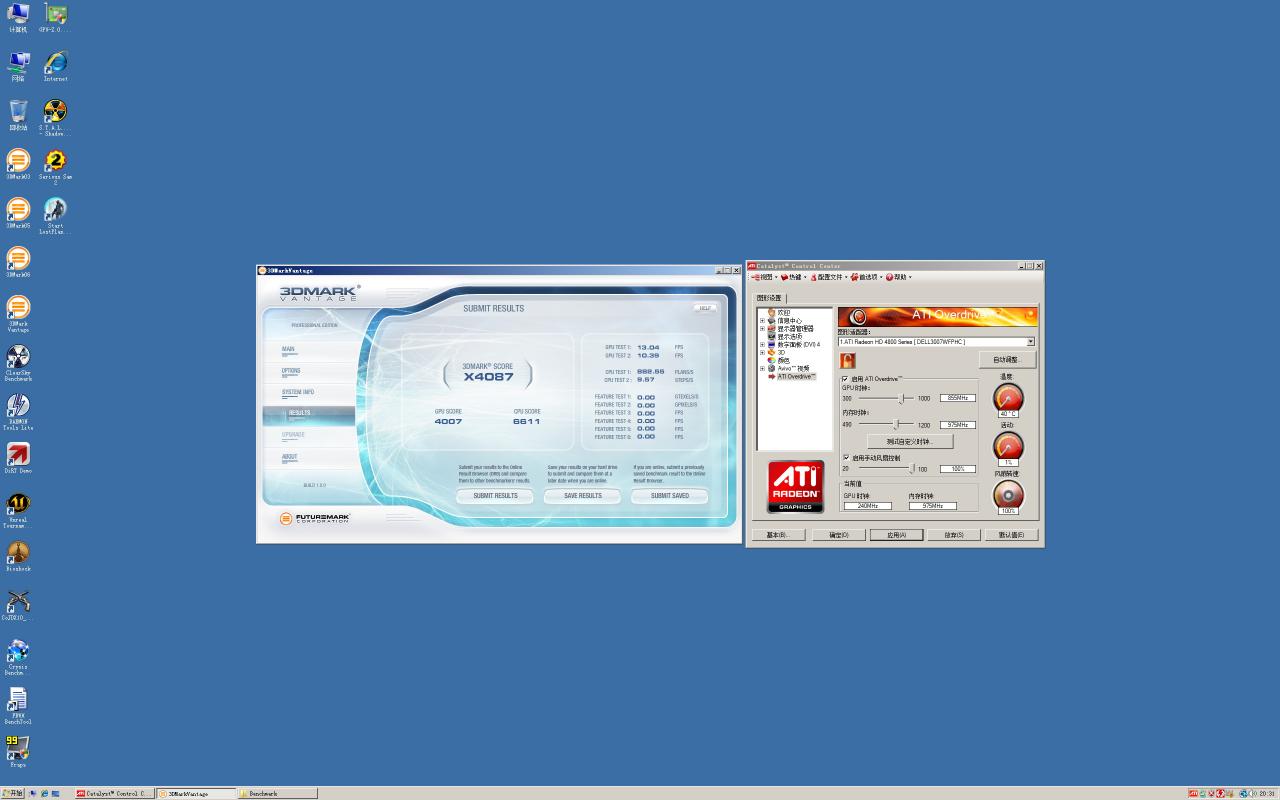Click the SUBMIT RESULTS button
Image resolution: width=1280 pixels, height=800 pixels.
pyautogui.click(x=496, y=496)
